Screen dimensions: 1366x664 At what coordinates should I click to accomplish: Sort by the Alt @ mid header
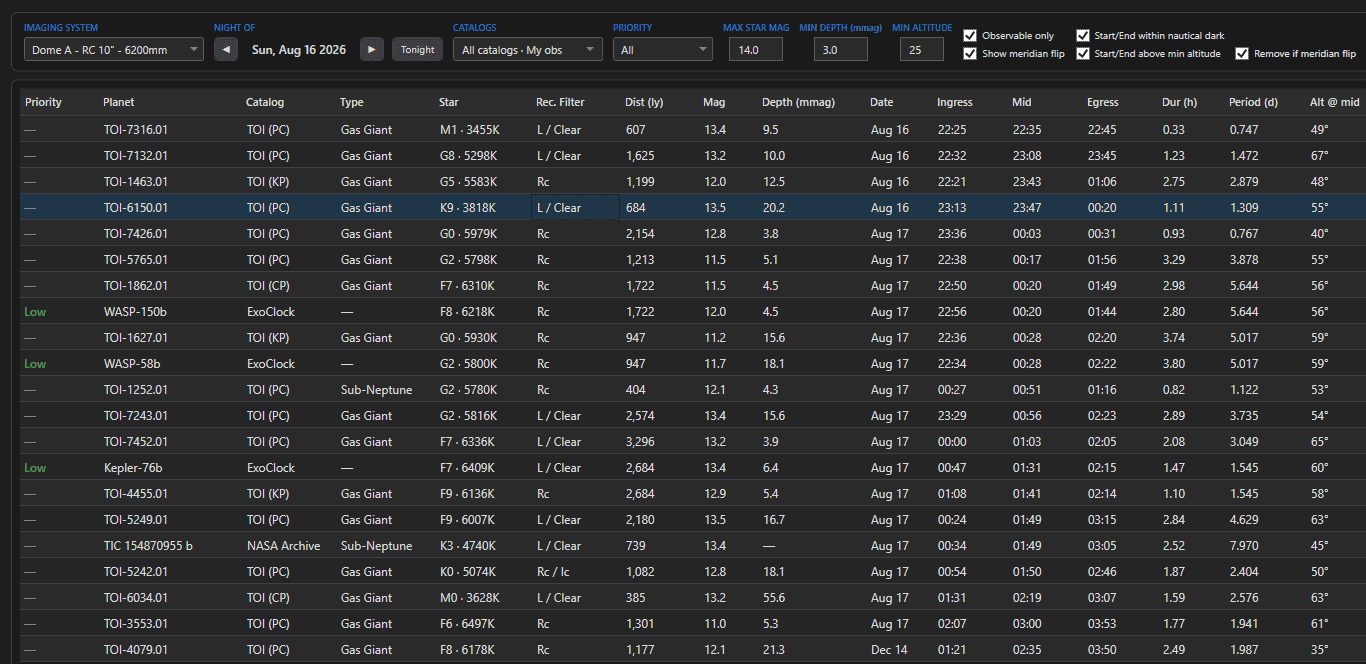1334,102
